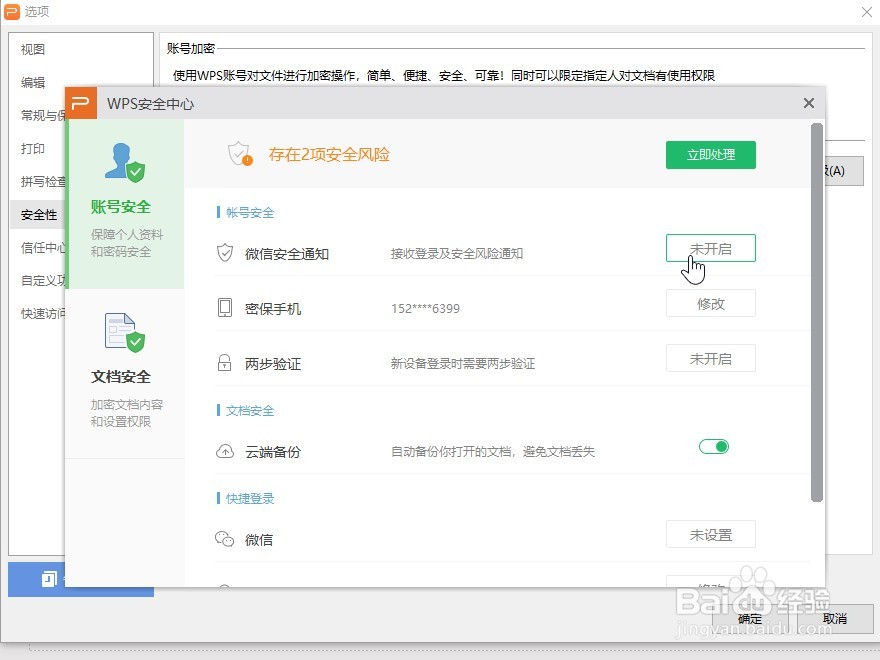880x660 pixels.
Task: Click the Security Center vertical scrollbar
Action: (817, 312)
